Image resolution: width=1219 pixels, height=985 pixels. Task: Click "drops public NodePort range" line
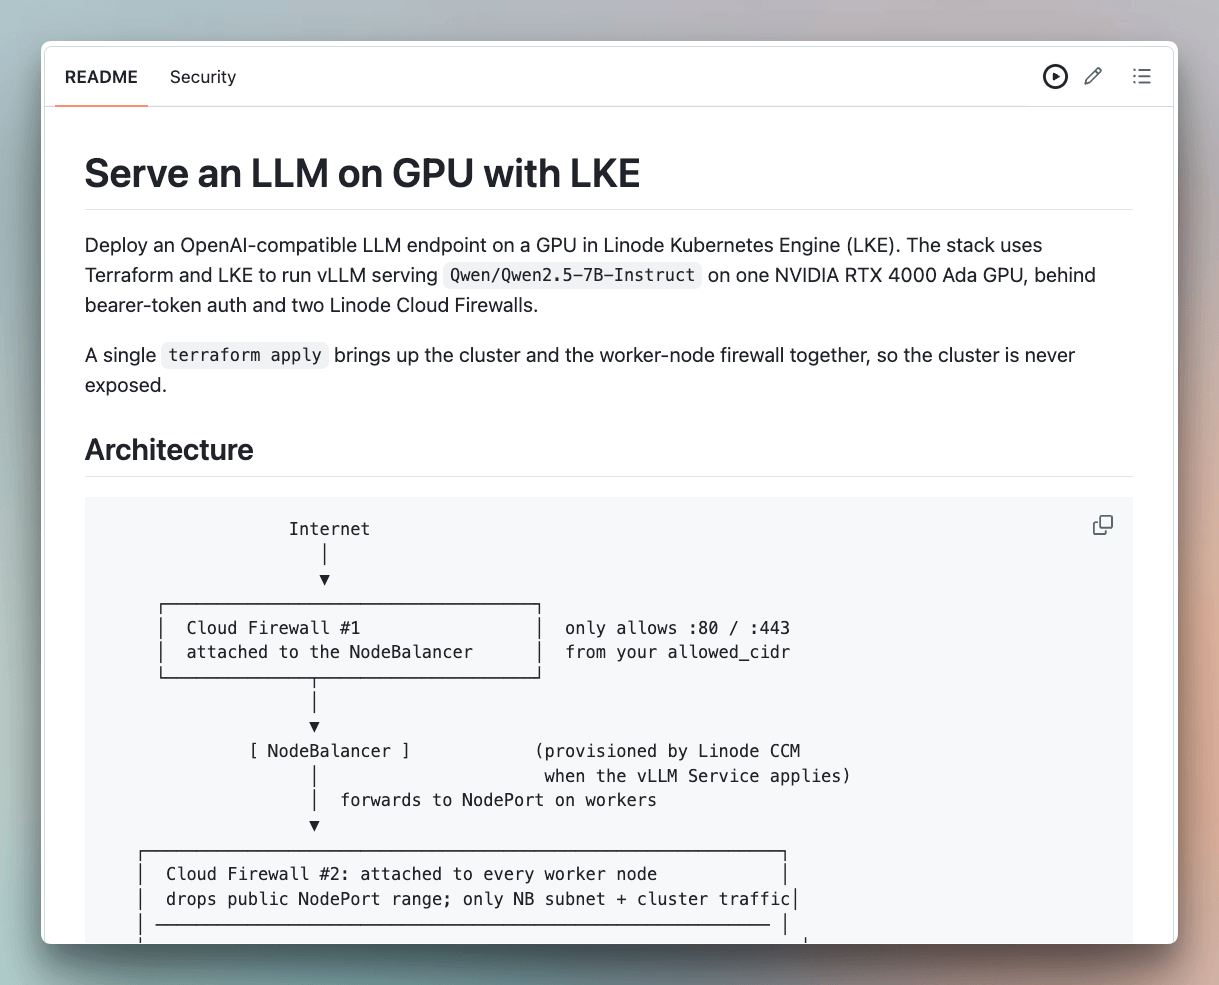[x=478, y=899]
